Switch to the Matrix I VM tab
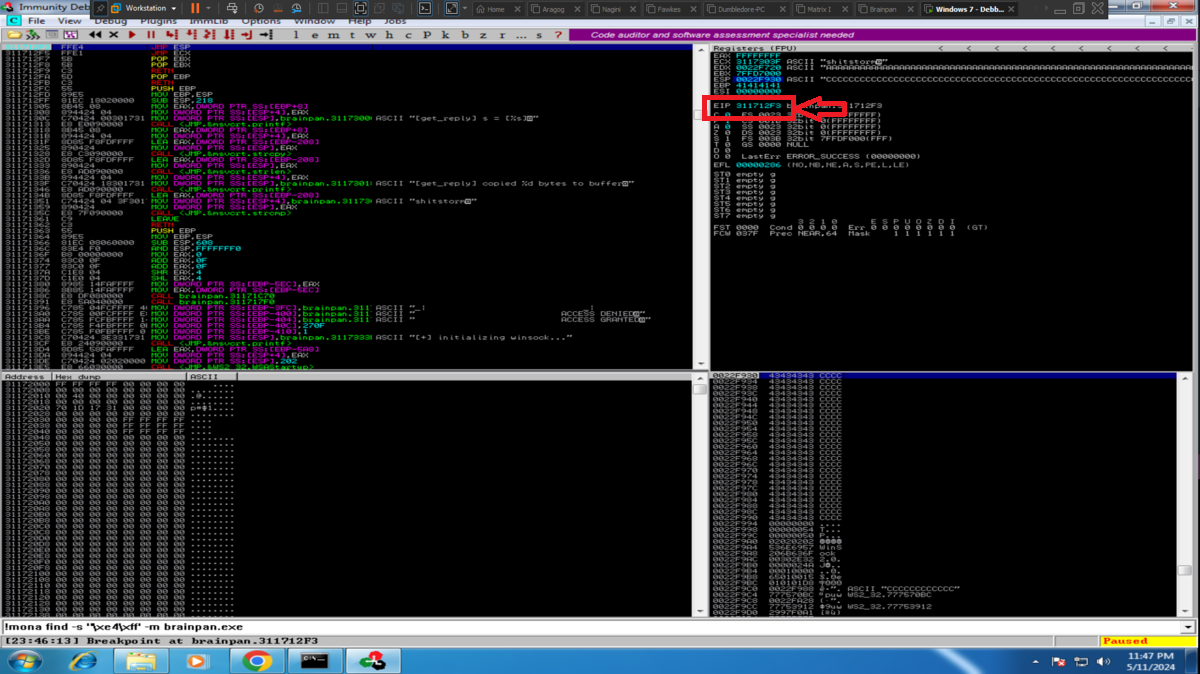 [x=822, y=9]
